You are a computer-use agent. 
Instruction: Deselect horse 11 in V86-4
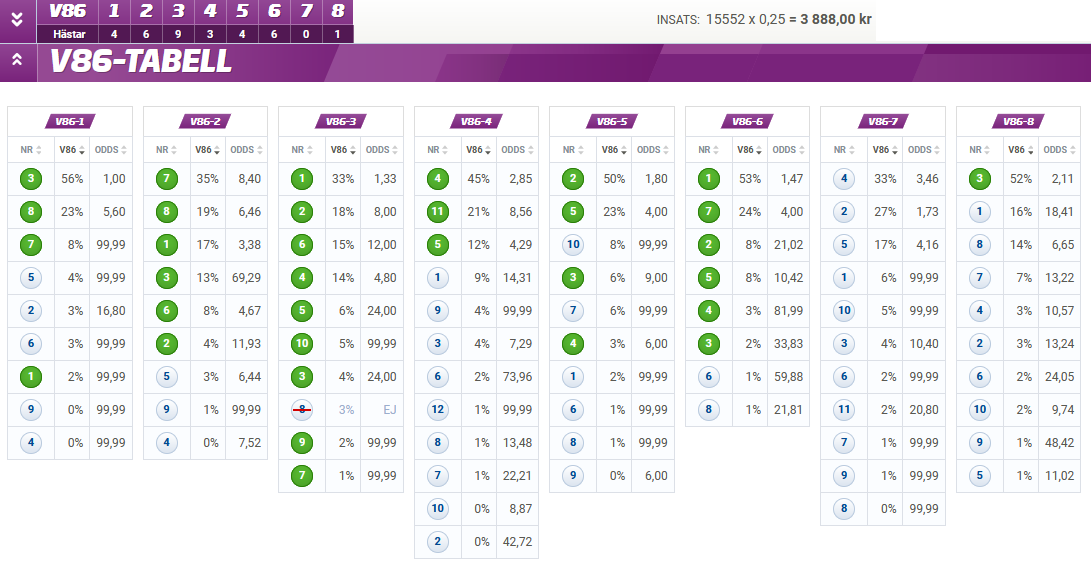438,212
